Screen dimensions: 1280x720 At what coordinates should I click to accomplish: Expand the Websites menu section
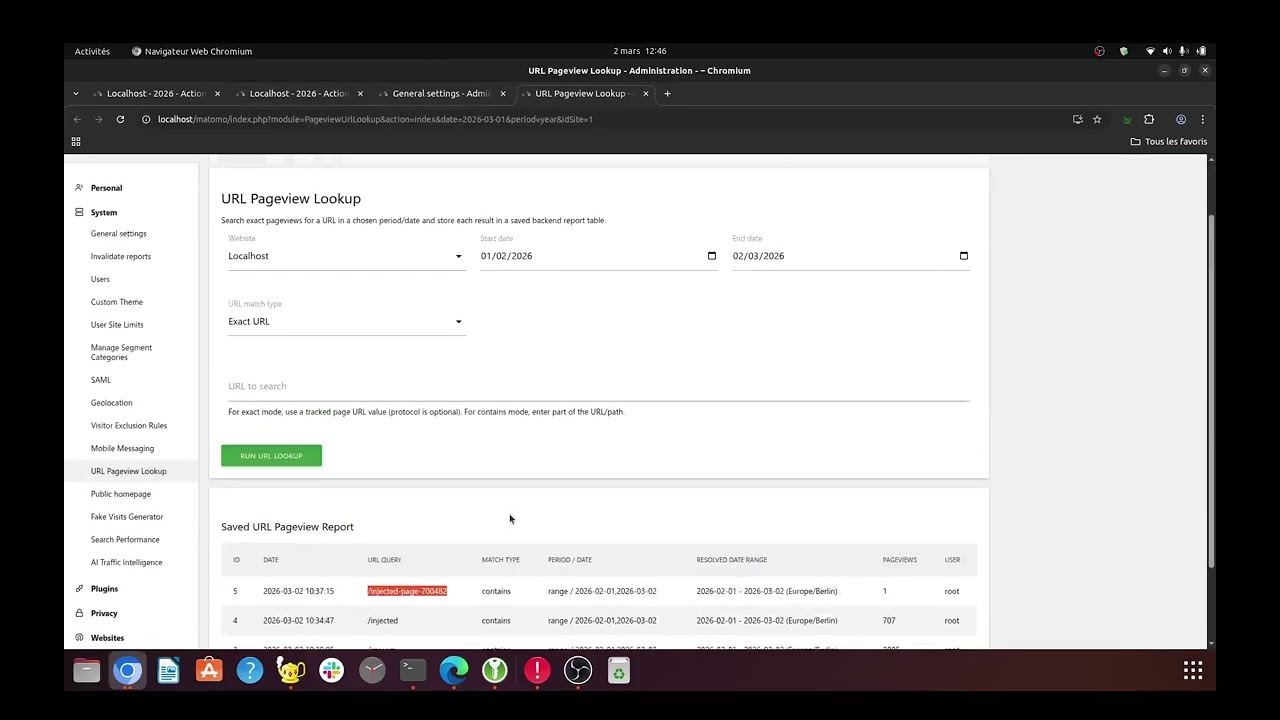coord(107,638)
